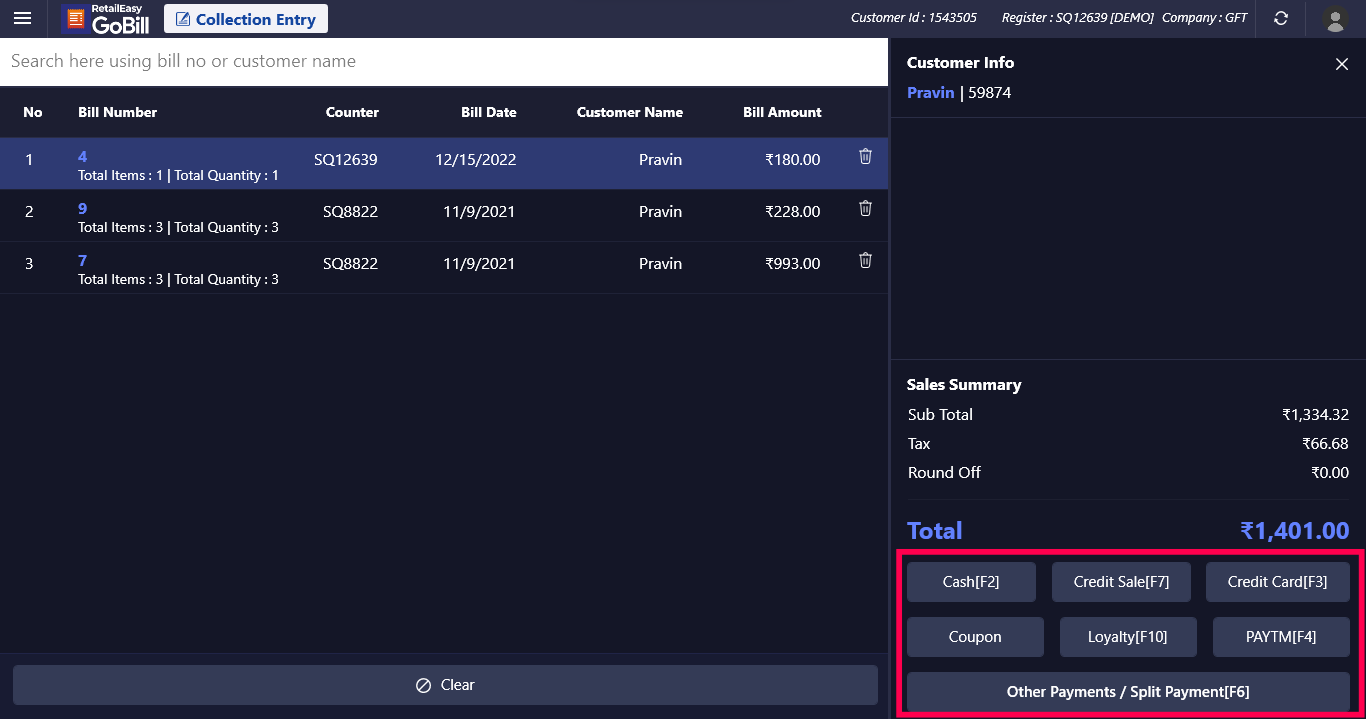Click the refresh sync icon

(1280, 19)
